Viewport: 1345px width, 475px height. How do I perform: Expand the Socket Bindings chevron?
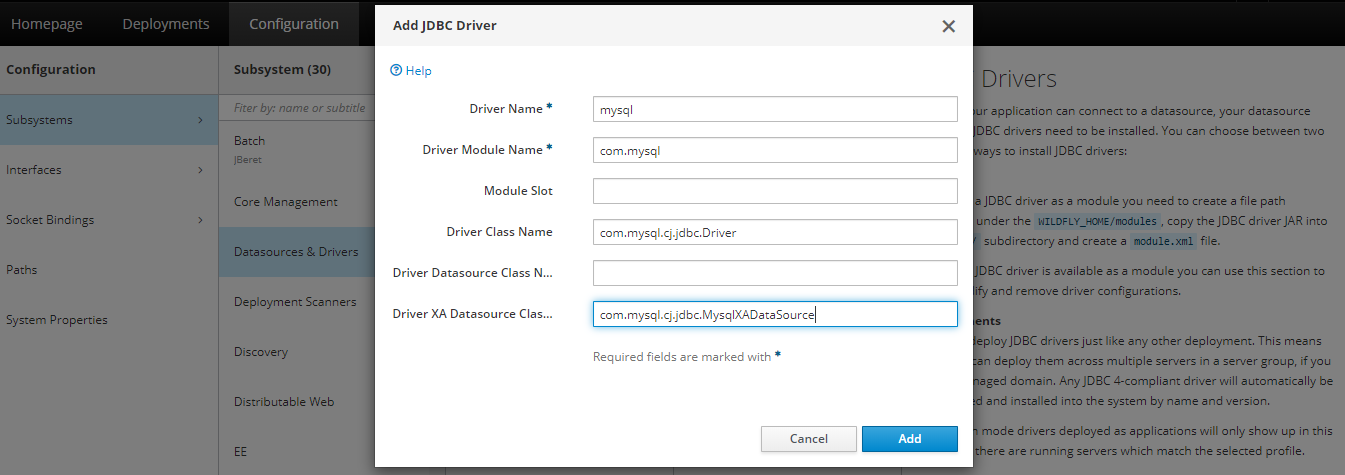(200, 220)
